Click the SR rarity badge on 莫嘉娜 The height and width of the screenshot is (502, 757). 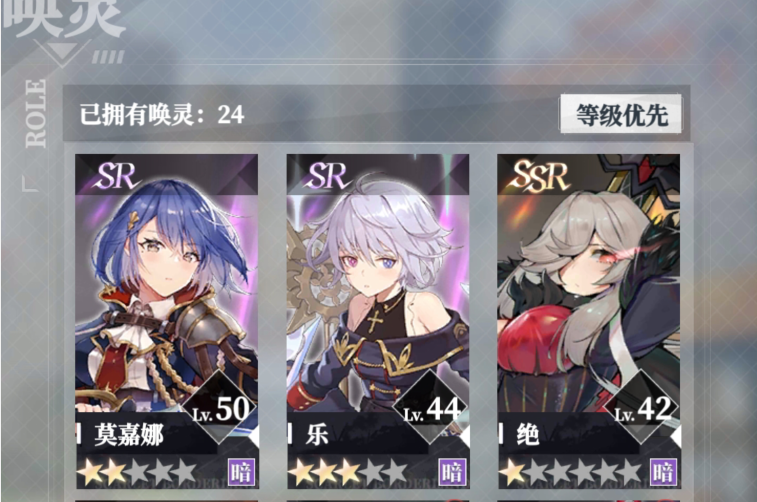[117, 176]
